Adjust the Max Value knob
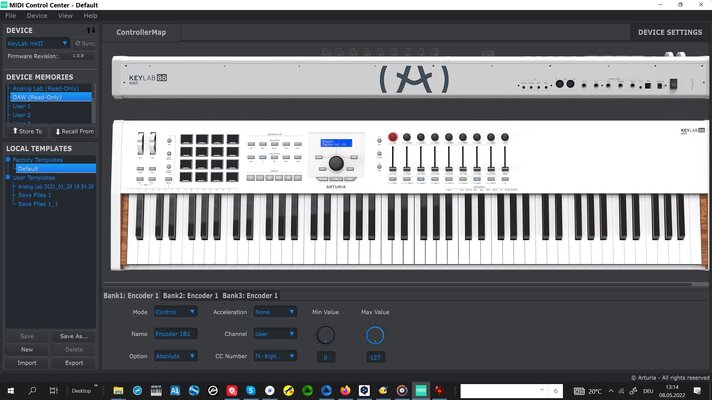This screenshot has width=712, height=400. [x=375, y=335]
